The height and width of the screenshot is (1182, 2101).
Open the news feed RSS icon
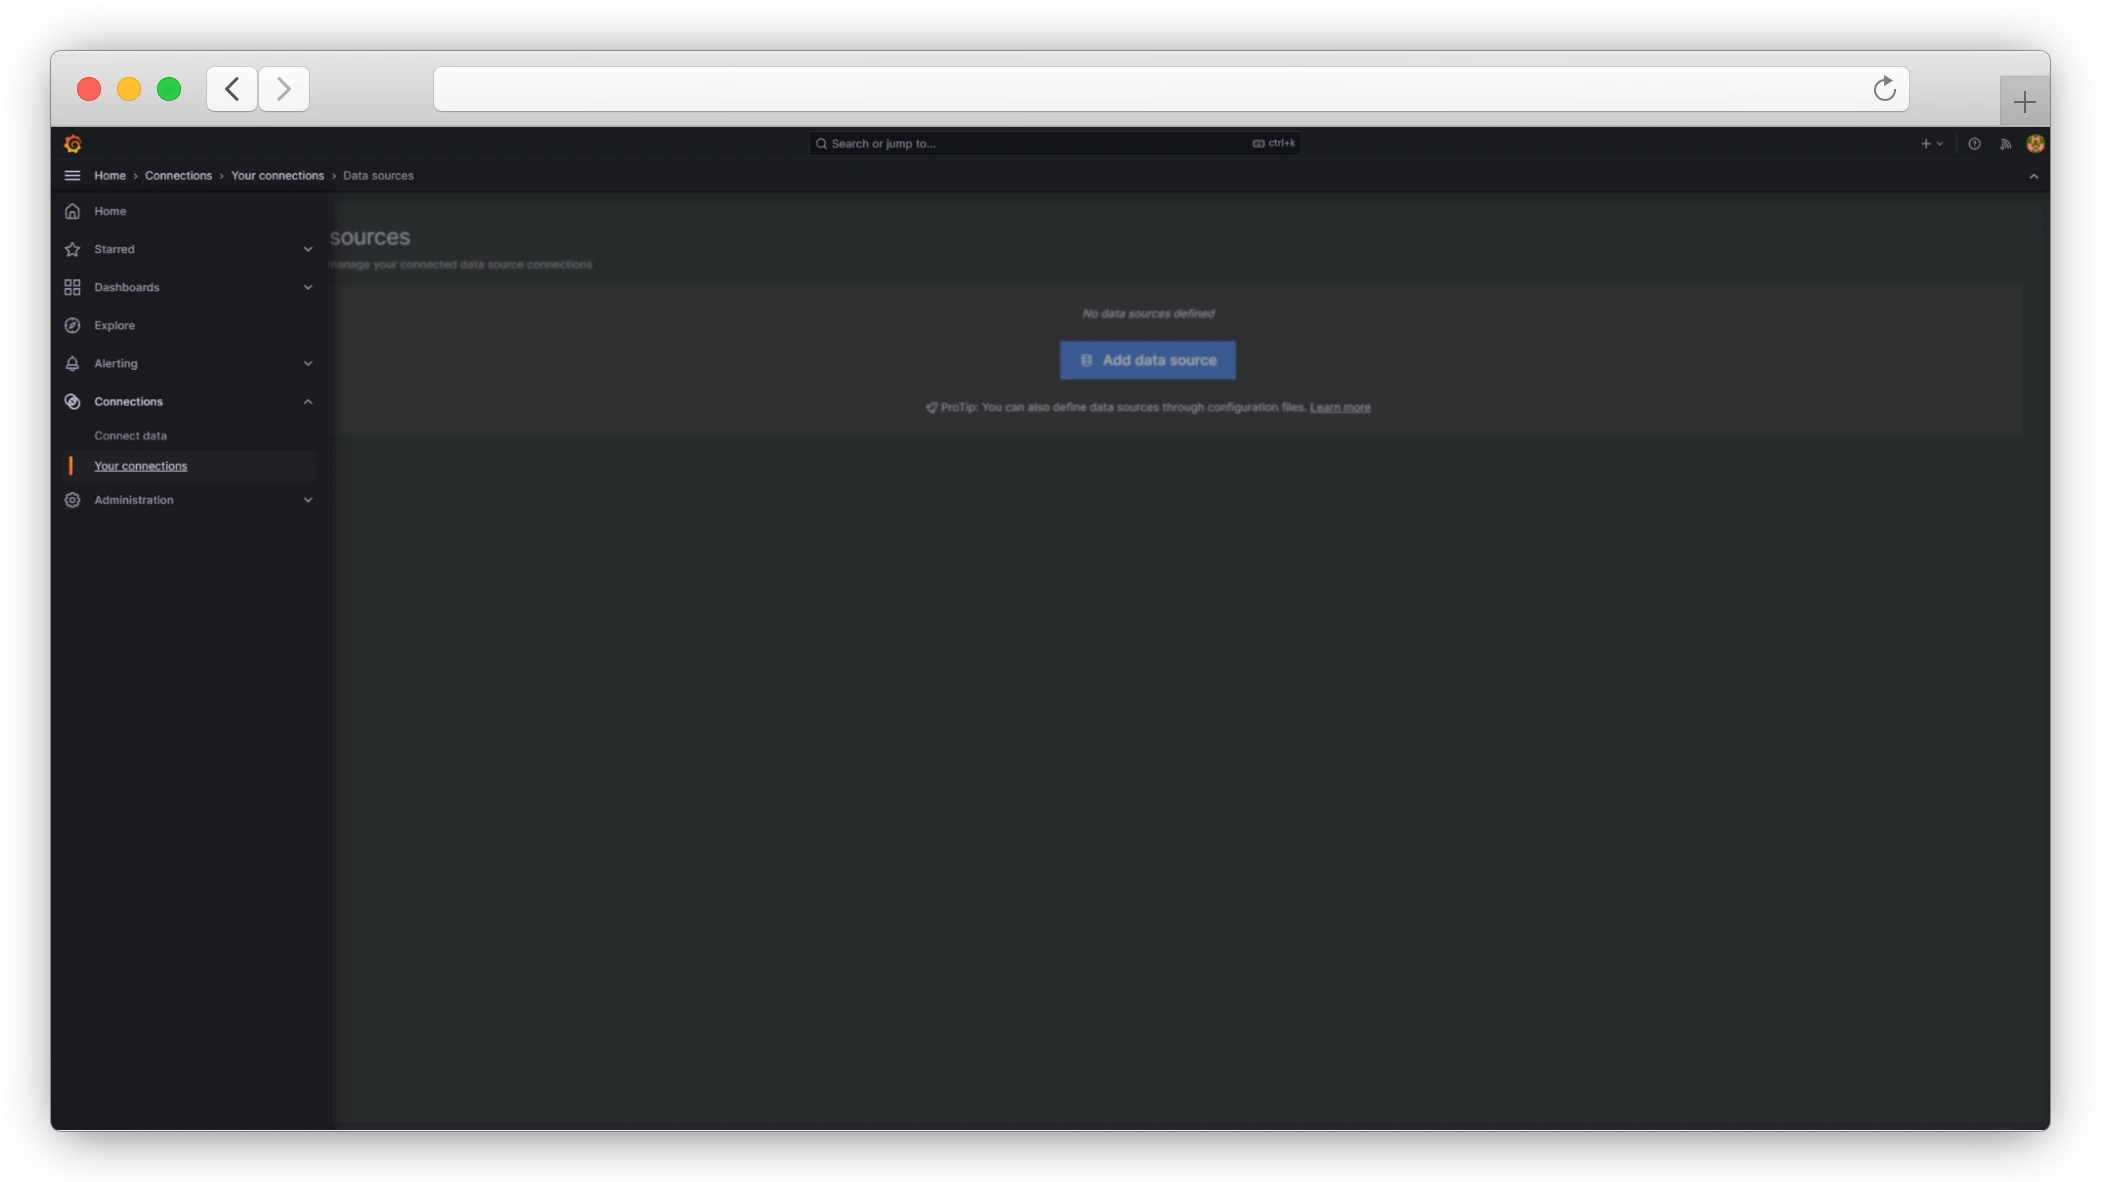point(2005,143)
